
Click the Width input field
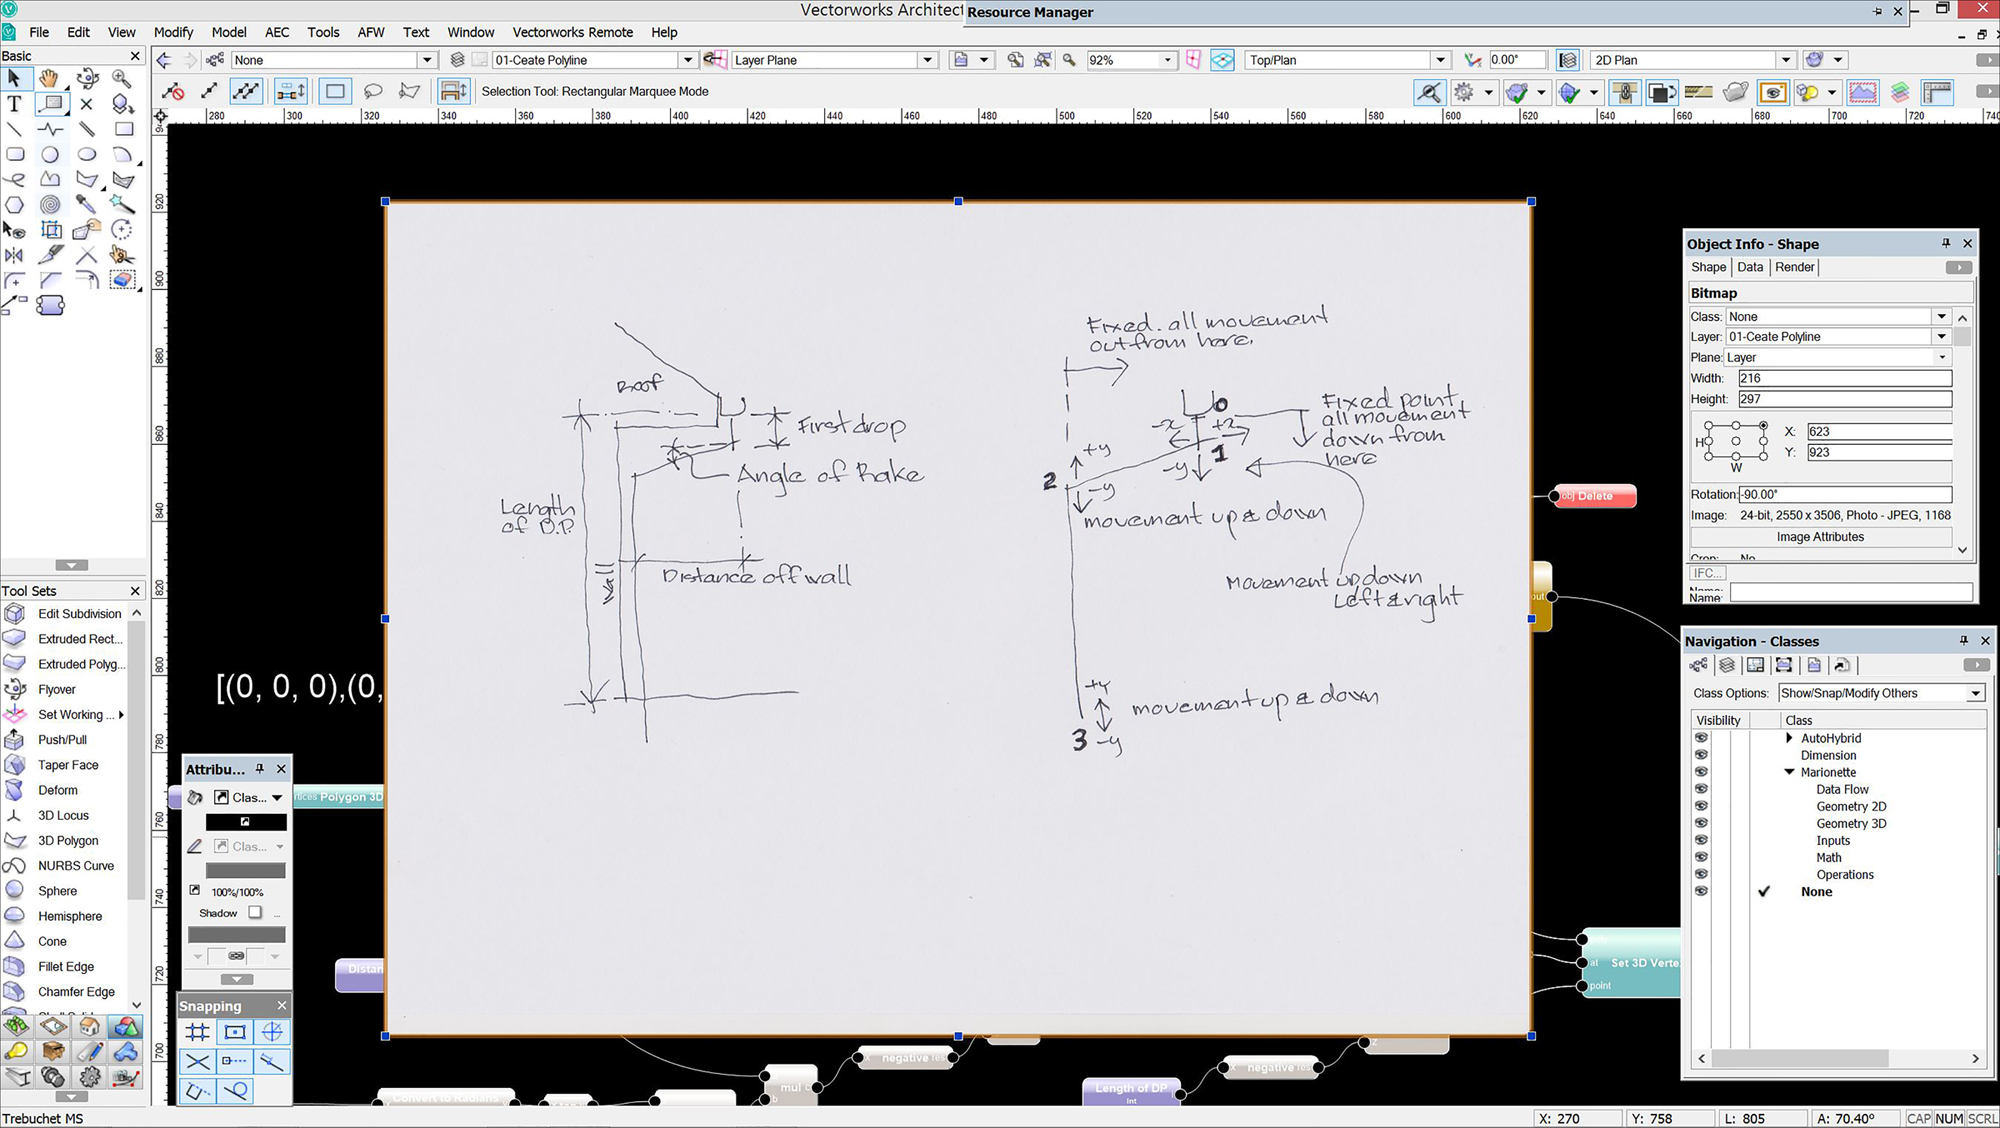[x=1844, y=378]
